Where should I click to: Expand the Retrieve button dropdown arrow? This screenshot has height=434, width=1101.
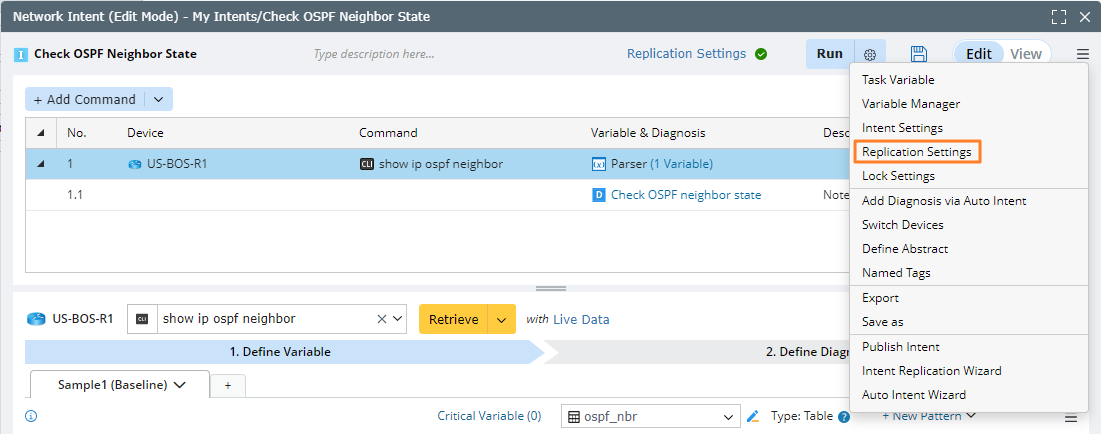[x=502, y=319]
